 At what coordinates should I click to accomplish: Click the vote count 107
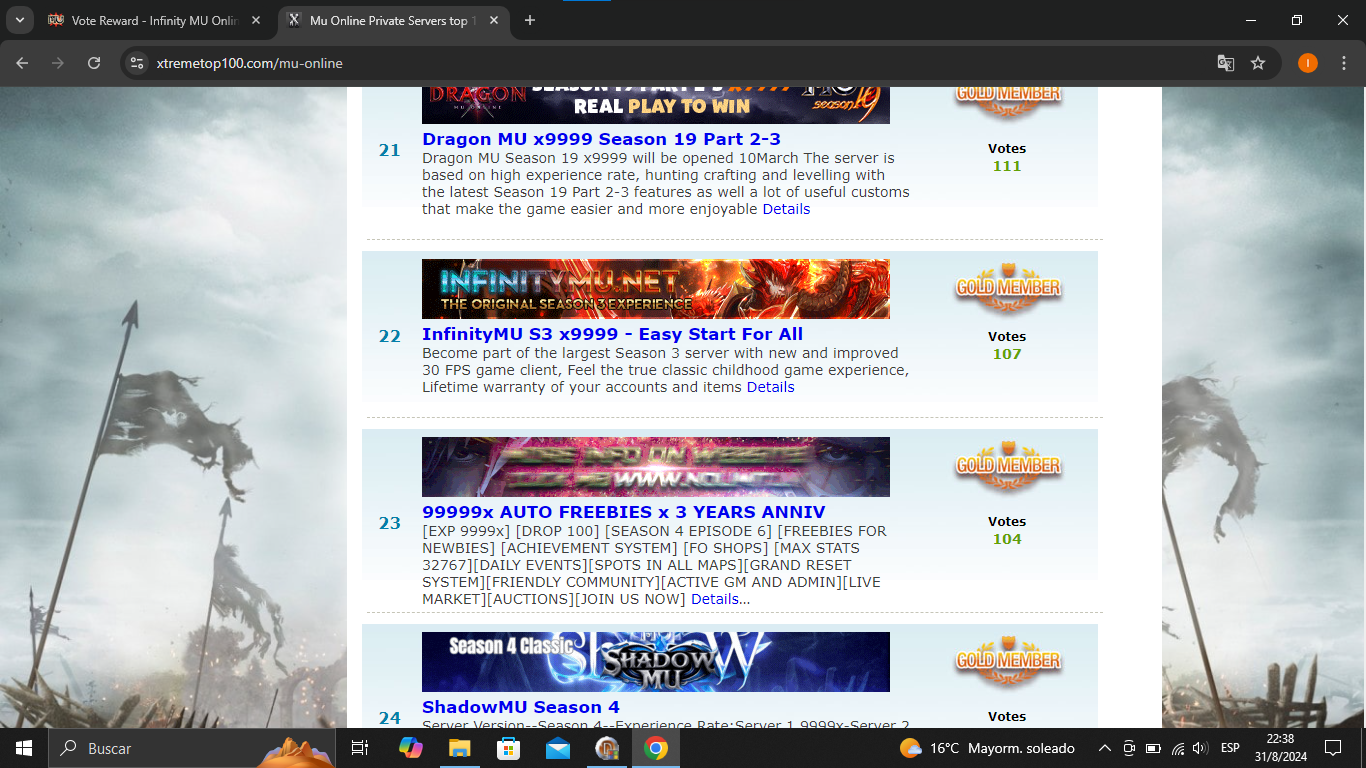coord(1007,354)
